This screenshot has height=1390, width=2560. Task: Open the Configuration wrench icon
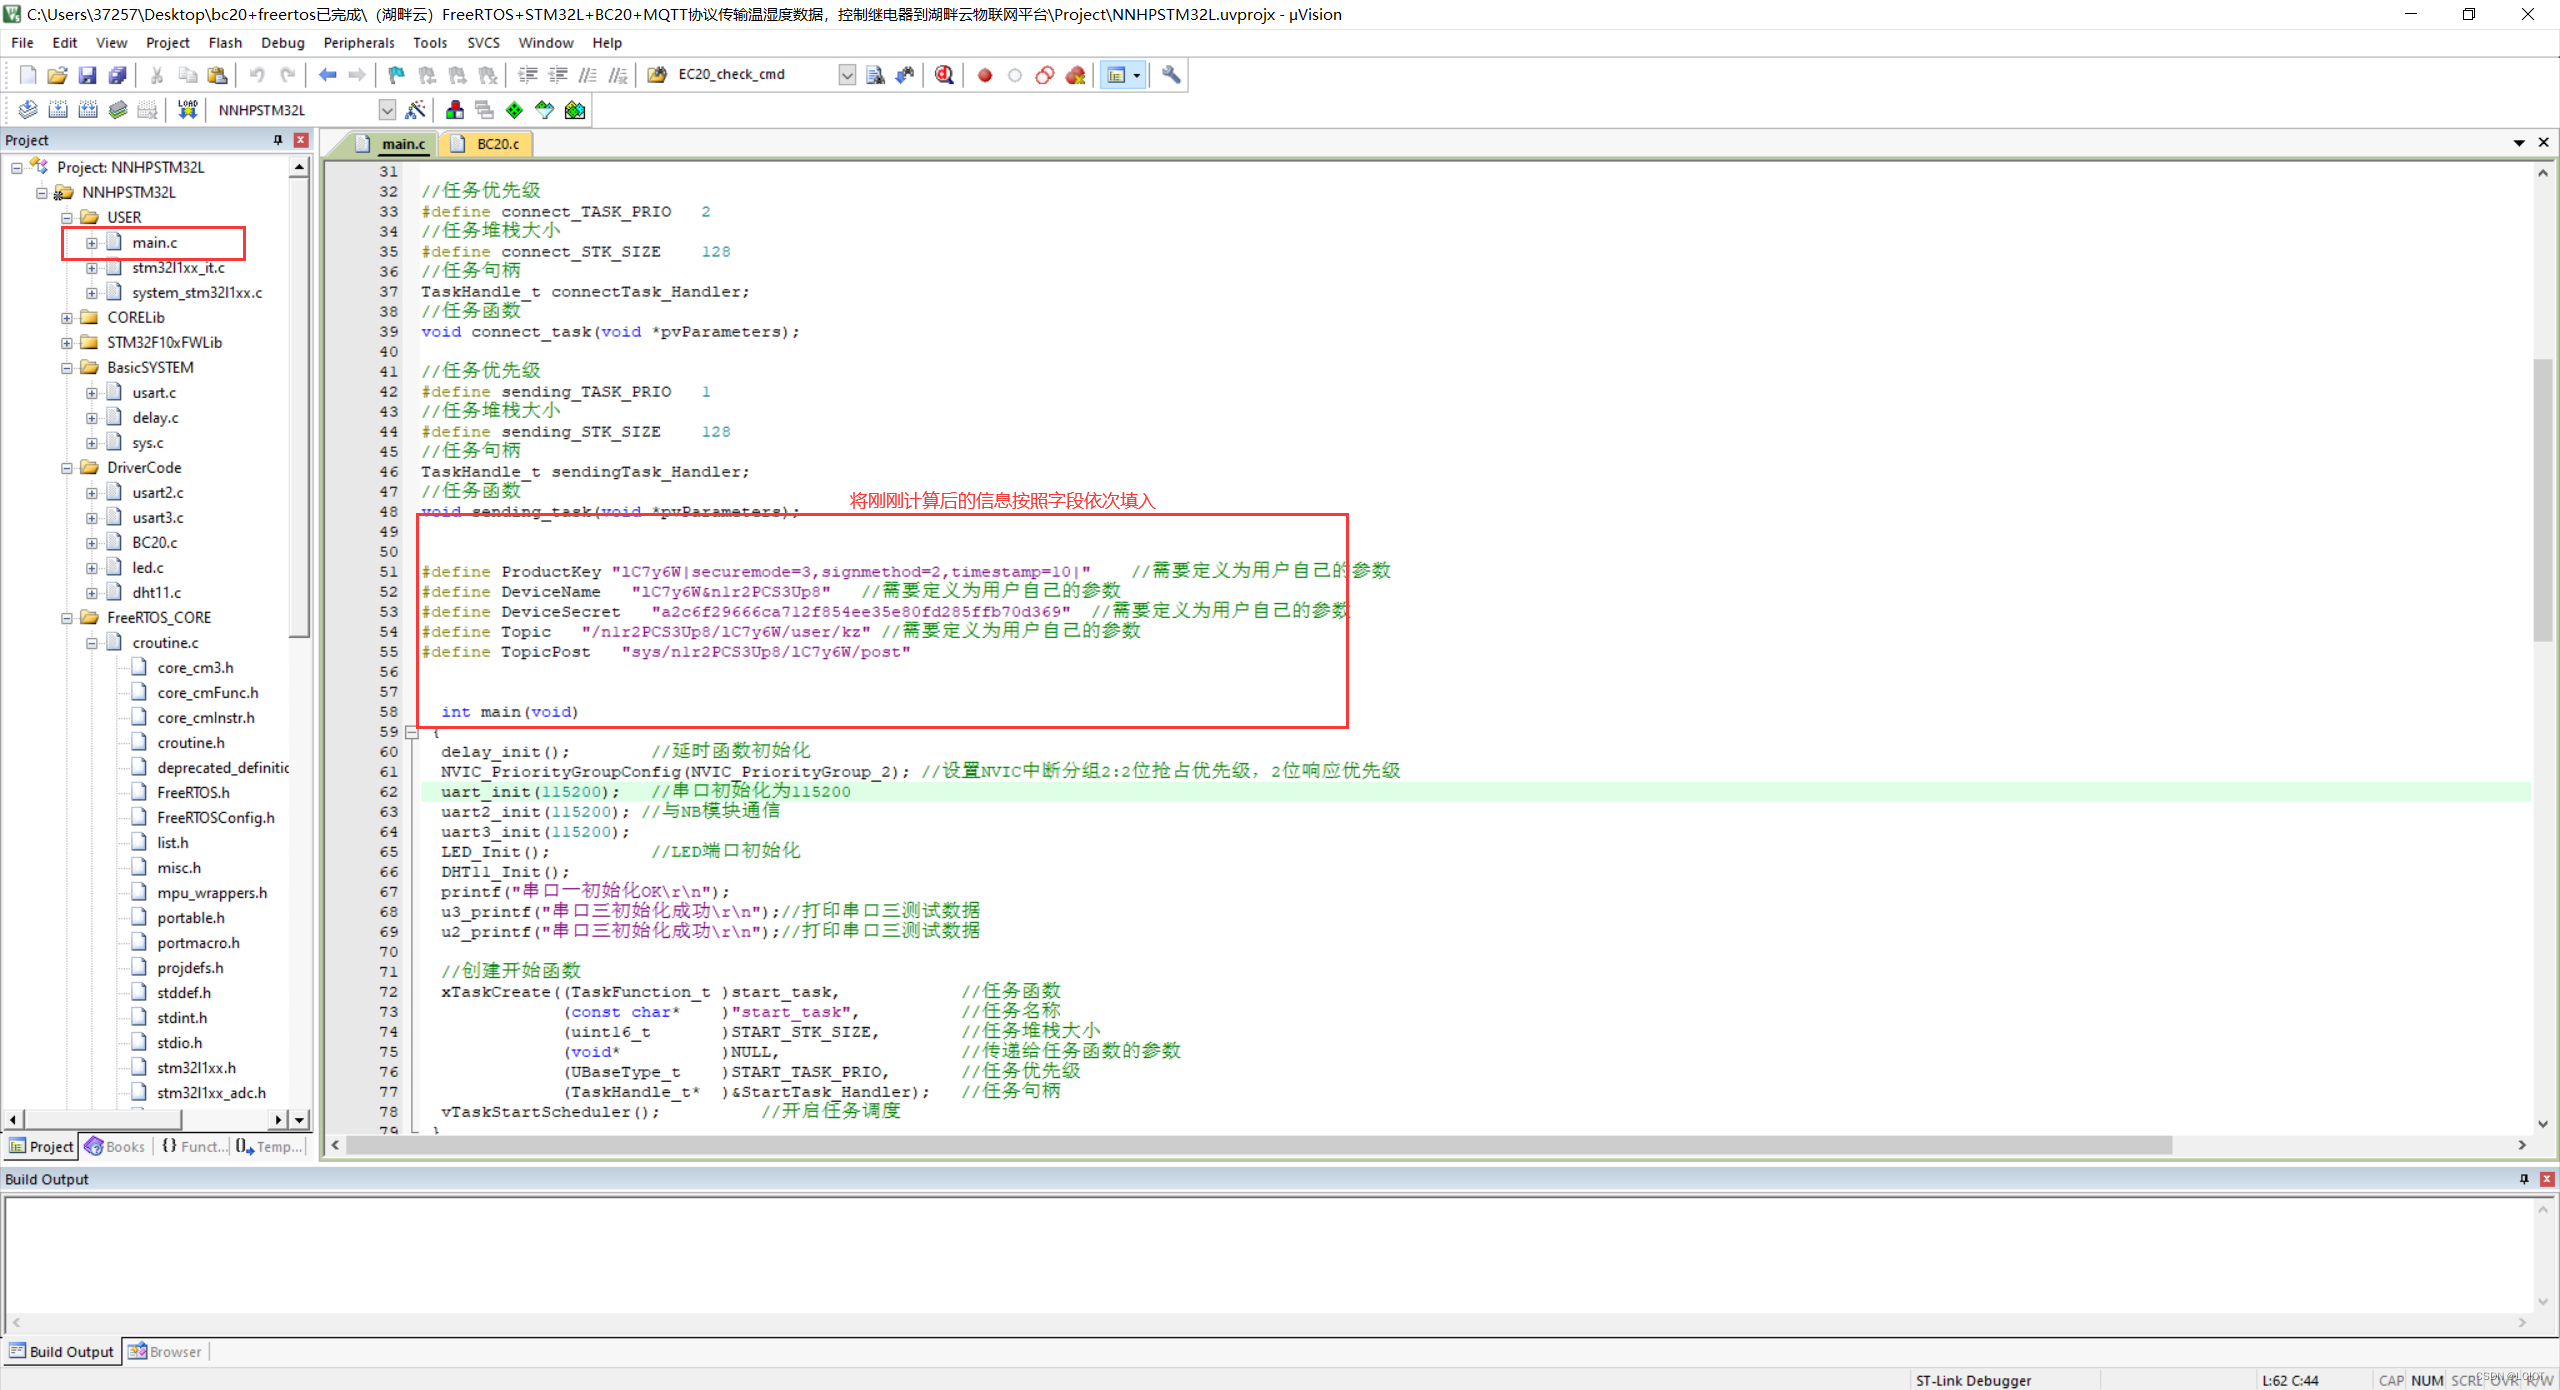1171,75
